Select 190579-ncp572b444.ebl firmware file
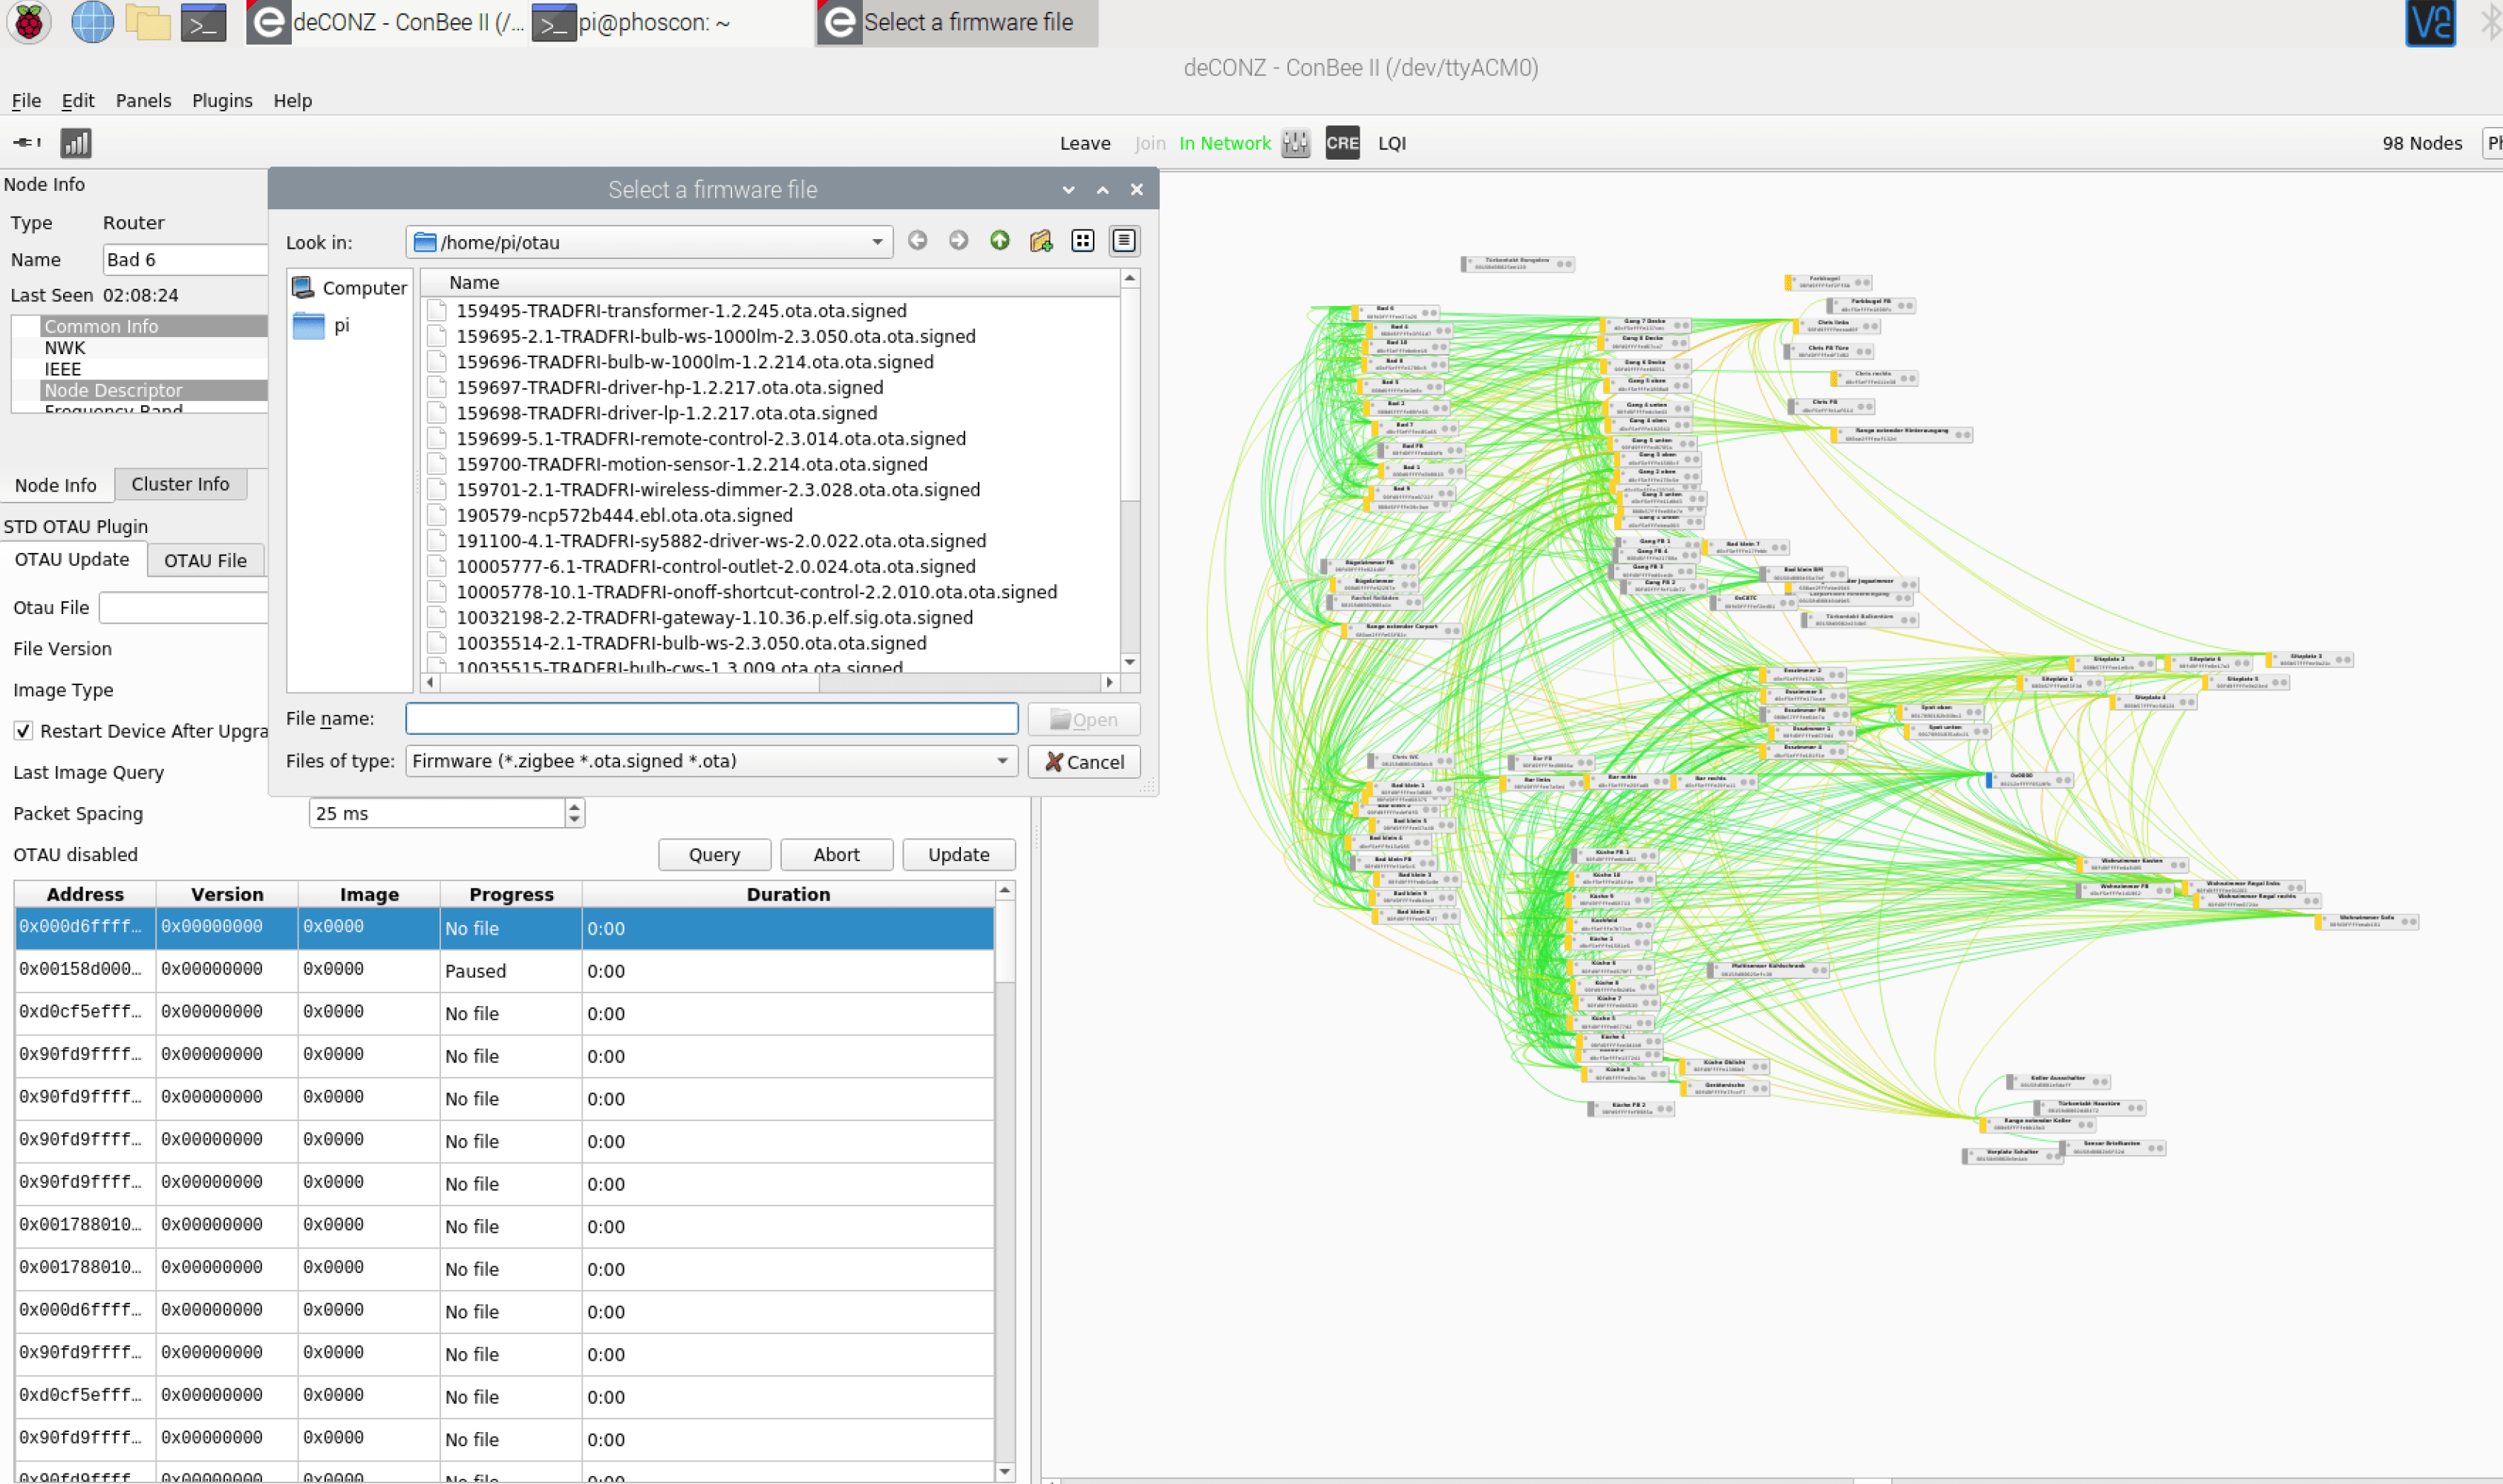 click(624, 516)
